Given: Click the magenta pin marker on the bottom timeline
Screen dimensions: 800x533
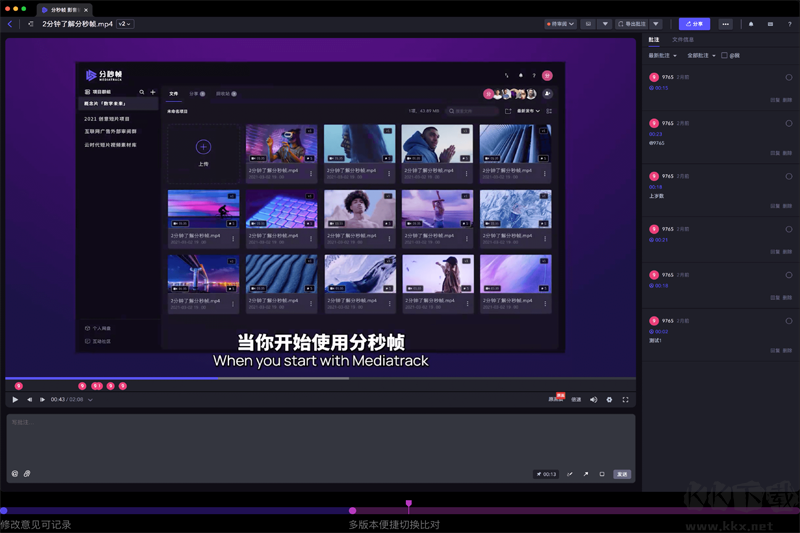Looking at the screenshot, I should point(409,504).
